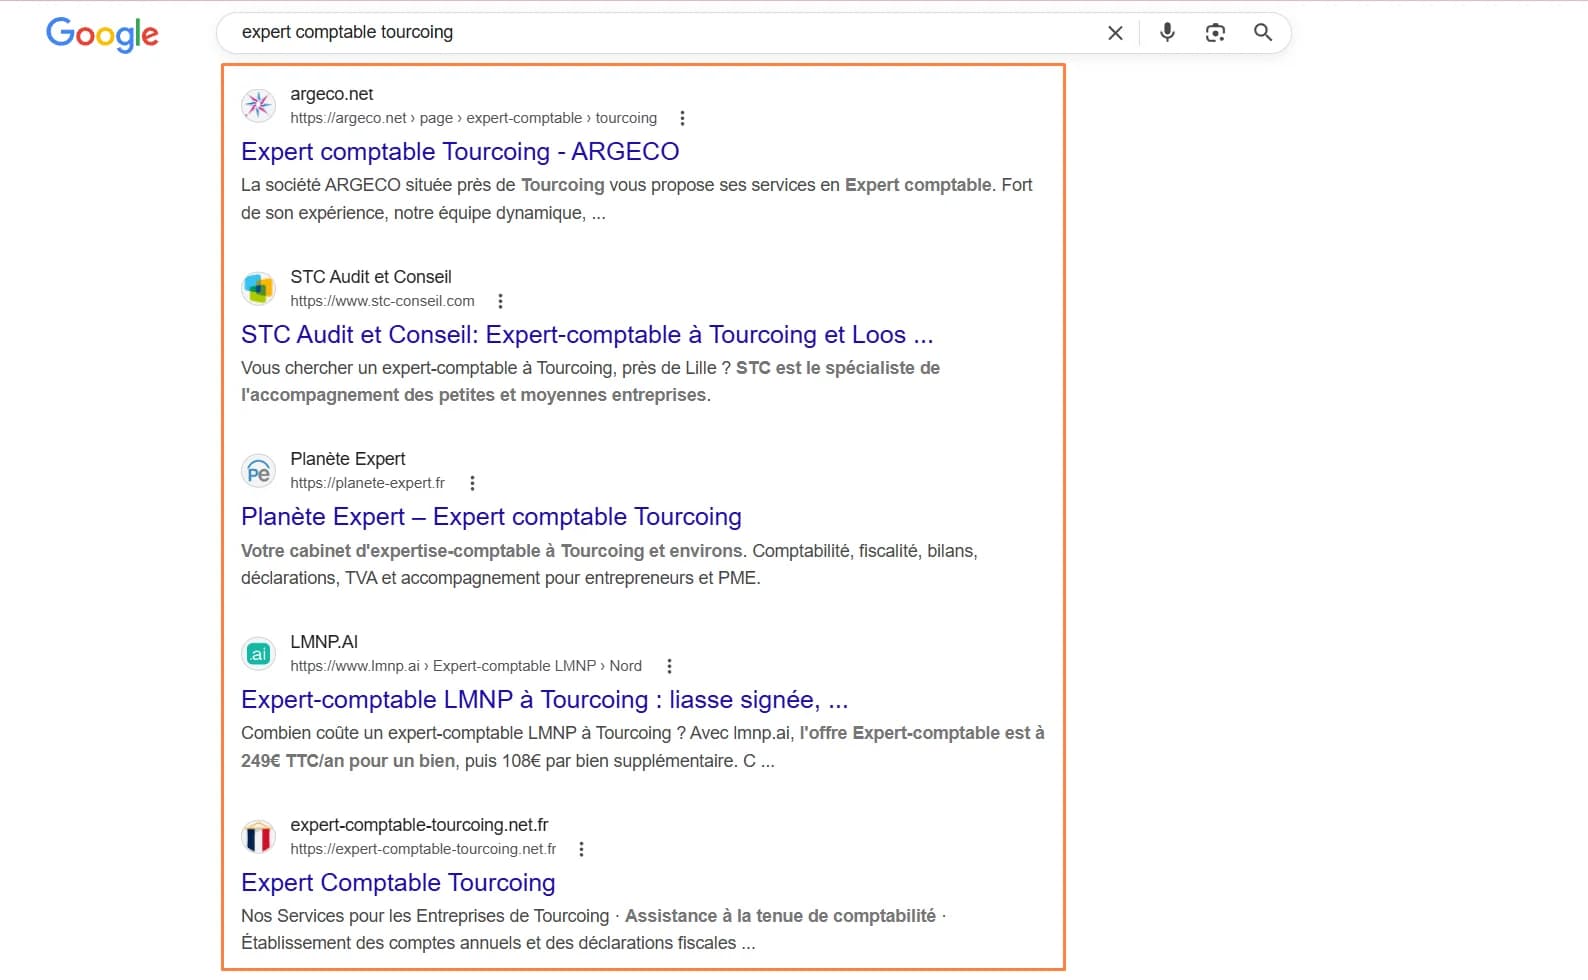Click the magnifying glass search button
This screenshot has height=980, width=1588.
pos(1263,33)
